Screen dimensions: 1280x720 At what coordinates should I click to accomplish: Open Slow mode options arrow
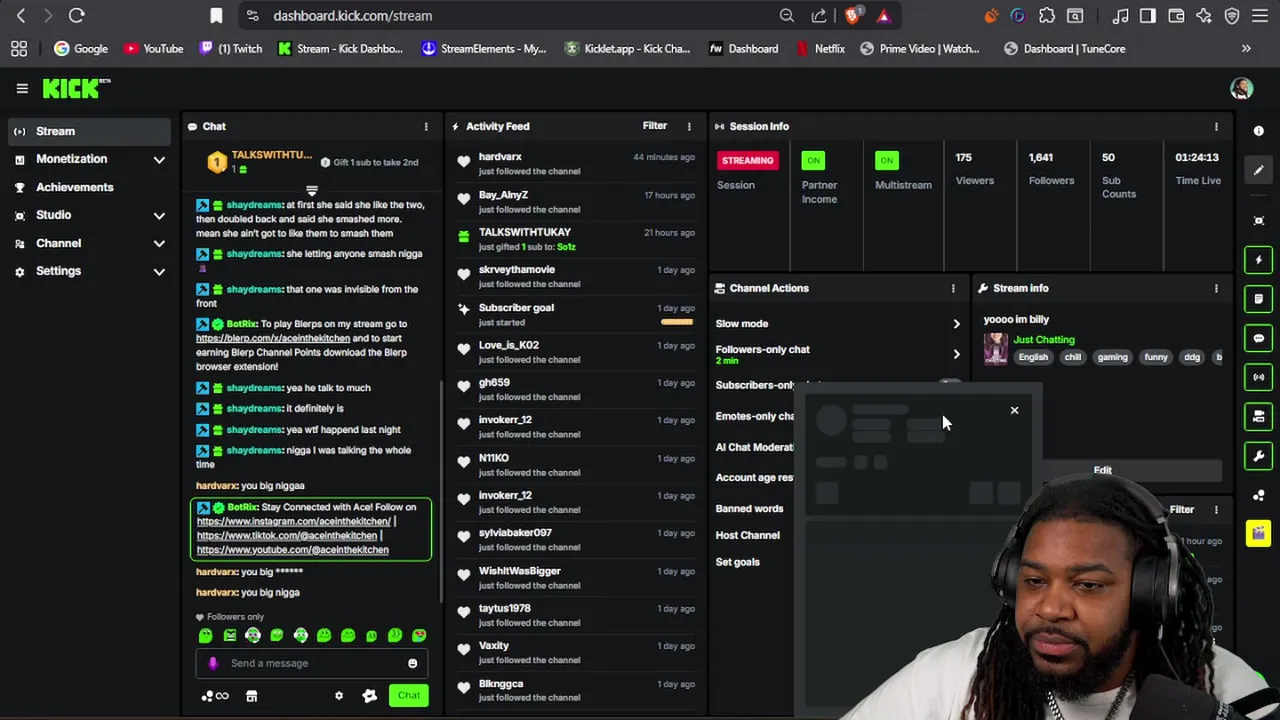(956, 324)
